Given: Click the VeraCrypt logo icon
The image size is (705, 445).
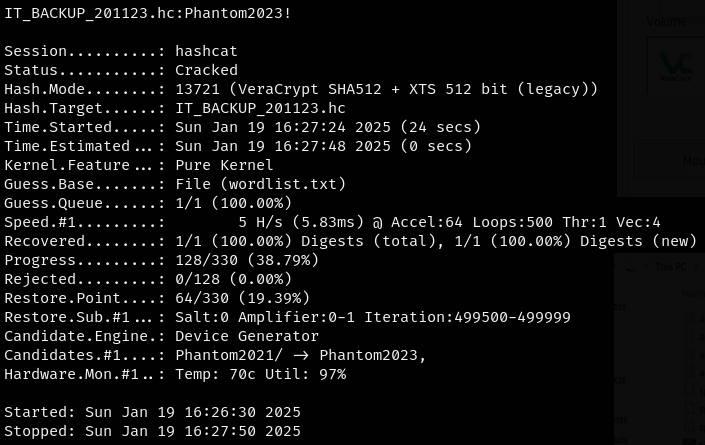Looking at the screenshot, I should pyautogui.click(x=675, y=66).
